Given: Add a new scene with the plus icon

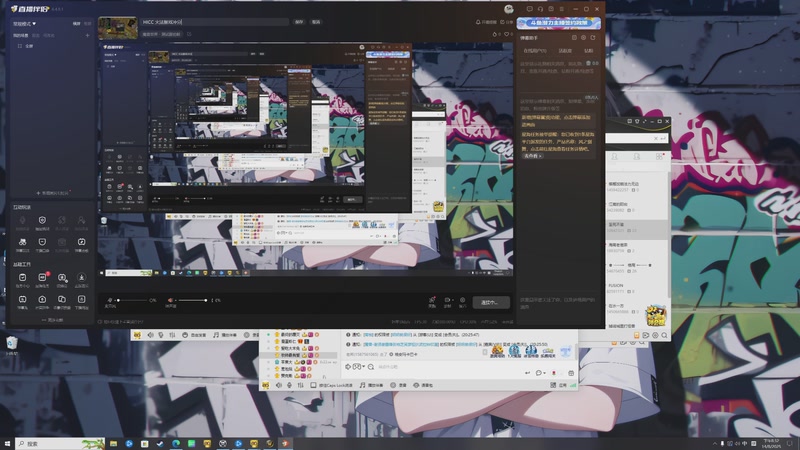Looking at the screenshot, I should 87,35.
